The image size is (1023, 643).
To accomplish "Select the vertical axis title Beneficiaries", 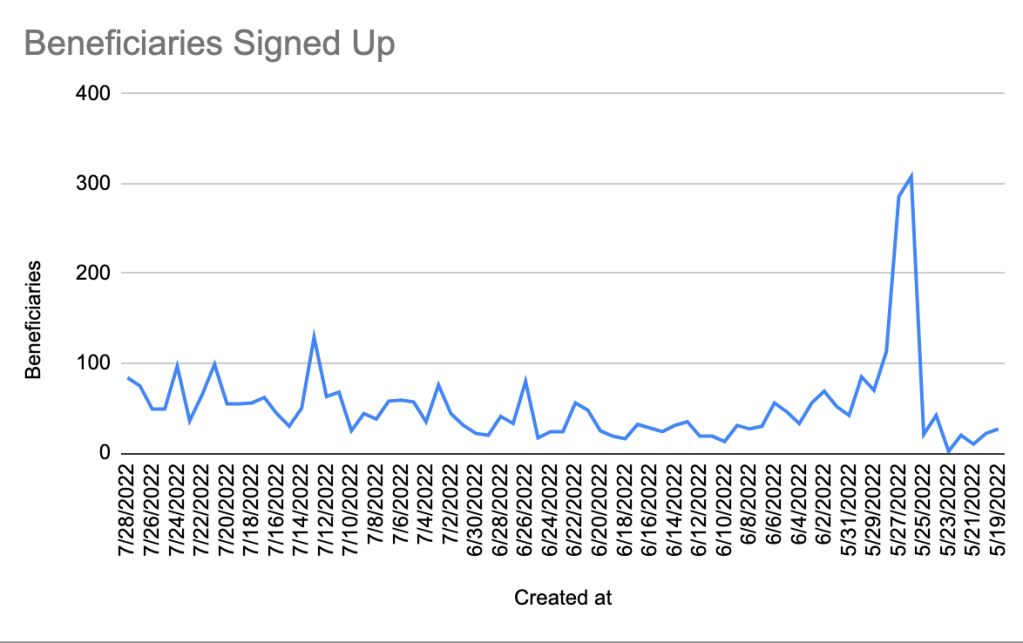I will (x=34, y=320).
